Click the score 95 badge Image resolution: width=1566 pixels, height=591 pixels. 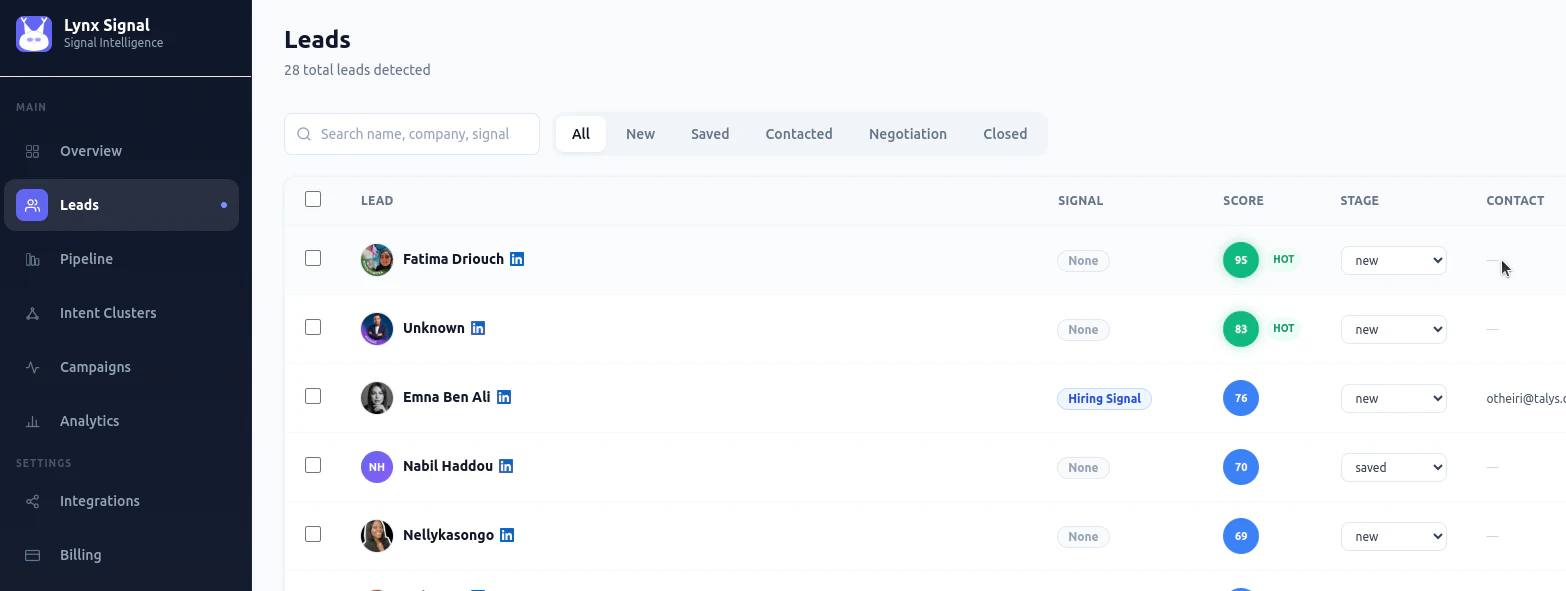point(1241,260)
